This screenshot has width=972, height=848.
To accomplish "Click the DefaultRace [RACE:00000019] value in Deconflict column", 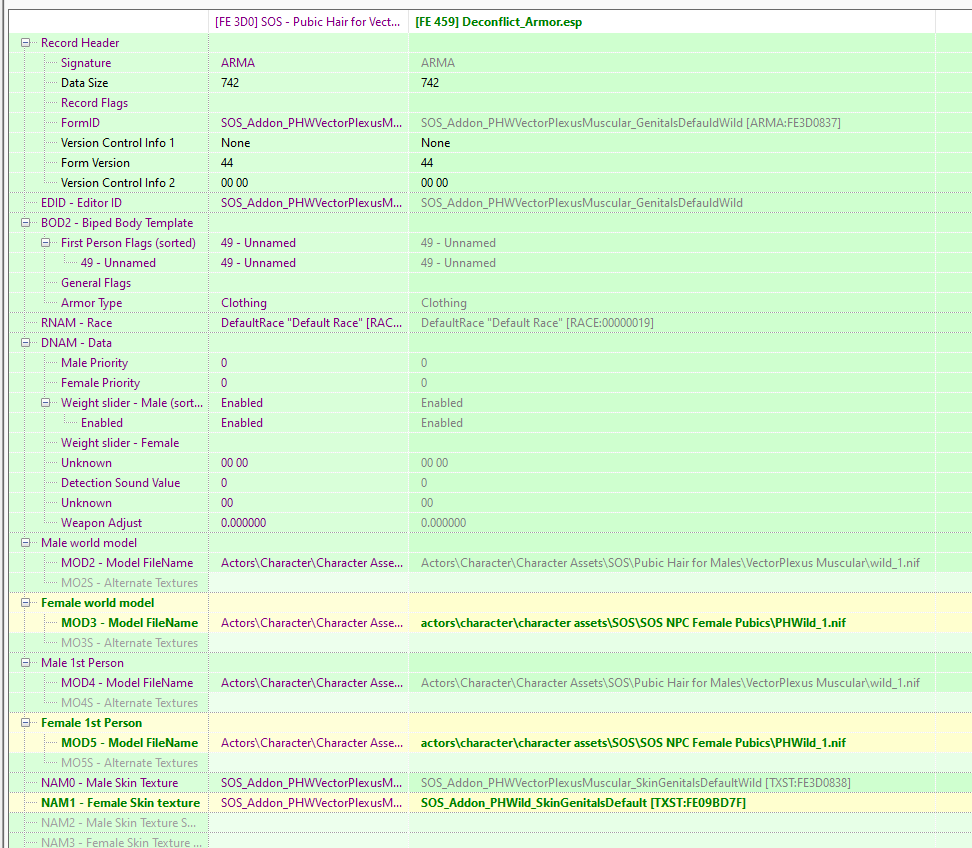I will [537, 323].
